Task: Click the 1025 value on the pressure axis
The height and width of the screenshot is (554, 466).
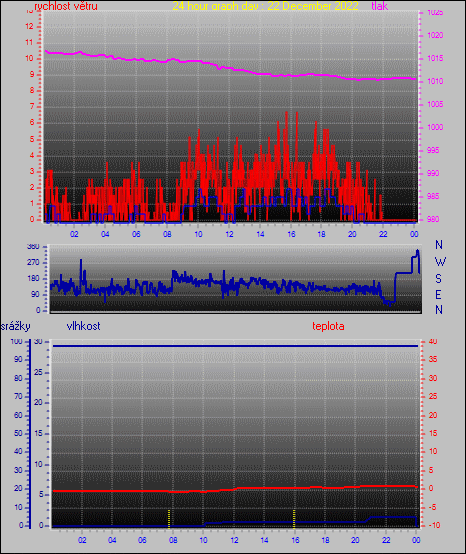Action: [435, 13]
